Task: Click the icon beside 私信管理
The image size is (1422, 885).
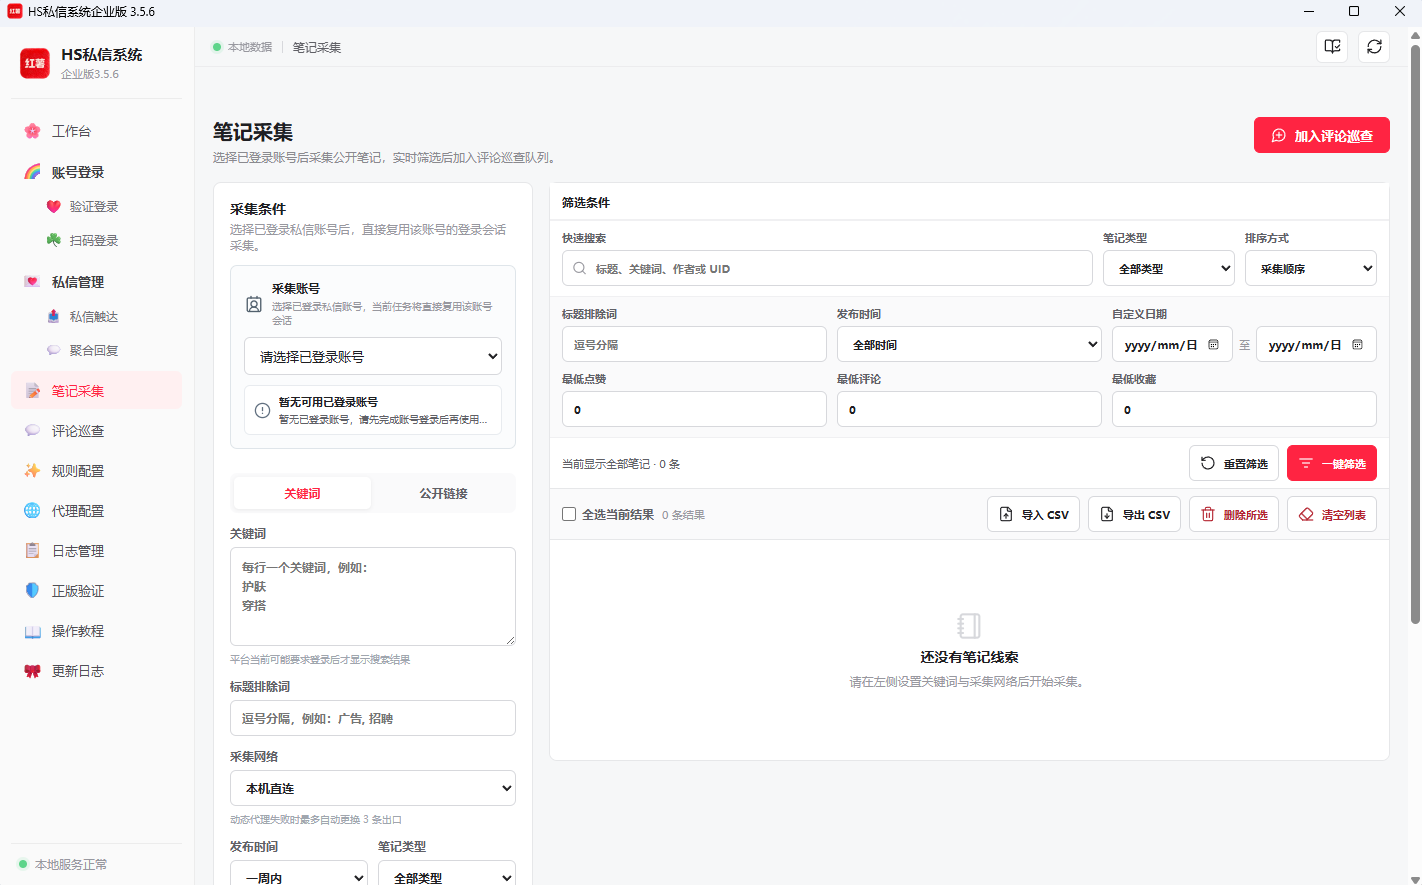Action: [32, 282]
